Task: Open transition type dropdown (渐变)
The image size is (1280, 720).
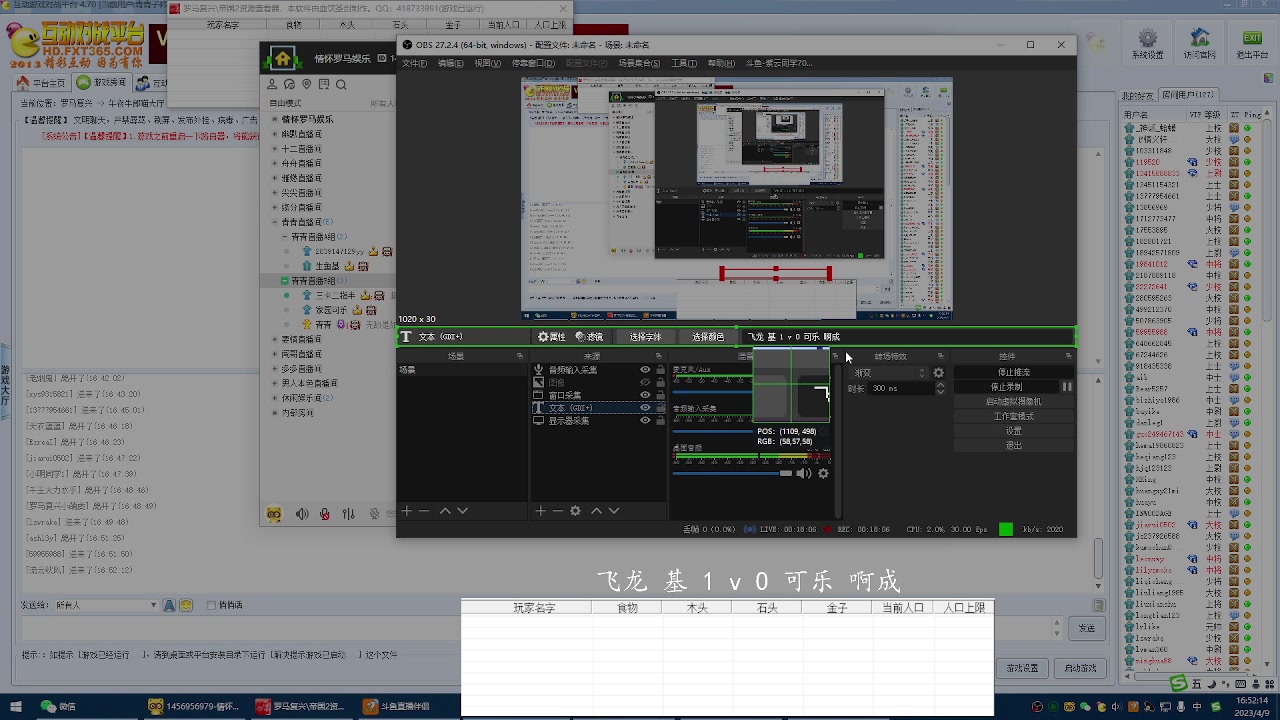Action: 890,373
